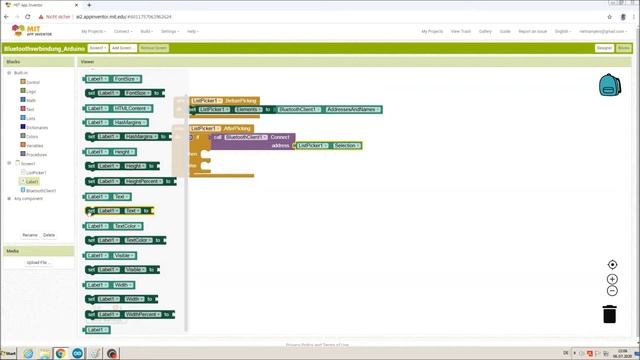Switch to the Designer view

click(604, 48)
